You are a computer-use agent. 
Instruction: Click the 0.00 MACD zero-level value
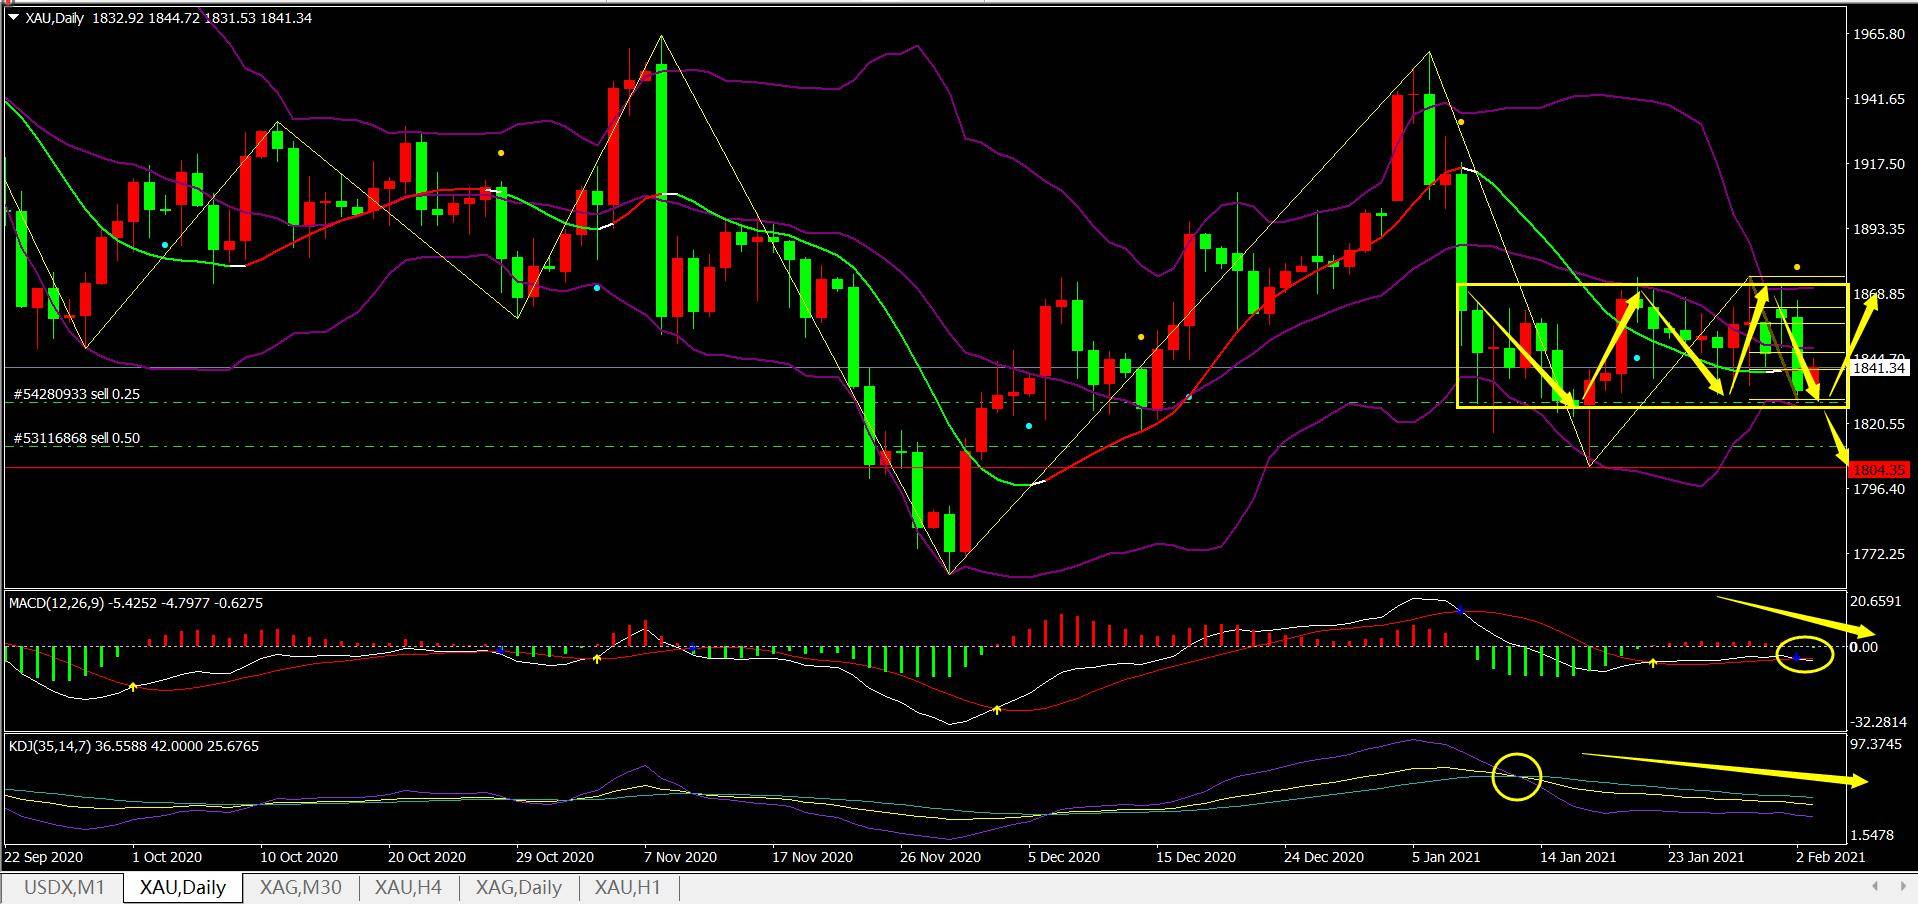point(1864,647)
